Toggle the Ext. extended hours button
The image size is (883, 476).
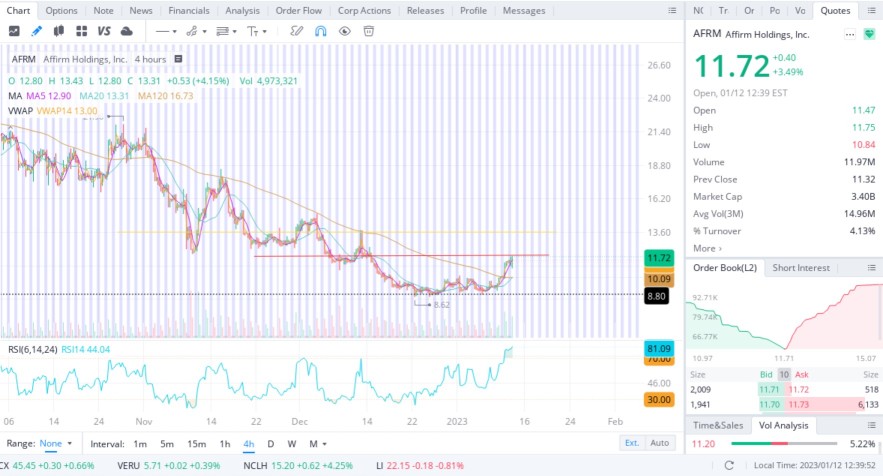(x=632, y=443)
